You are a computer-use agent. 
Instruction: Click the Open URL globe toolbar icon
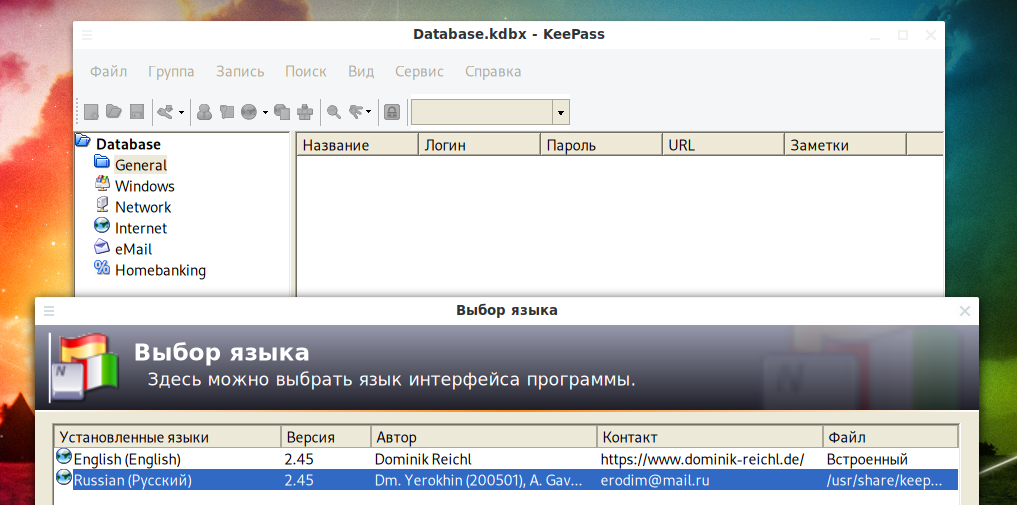coord(249,112)
